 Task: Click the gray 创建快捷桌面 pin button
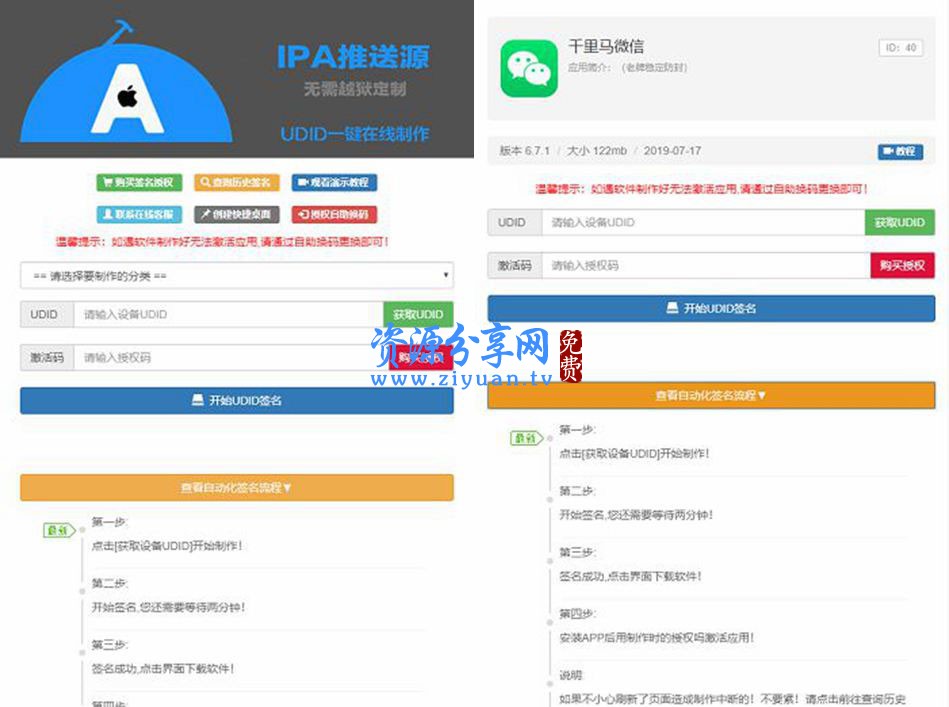tap(237, 214)
